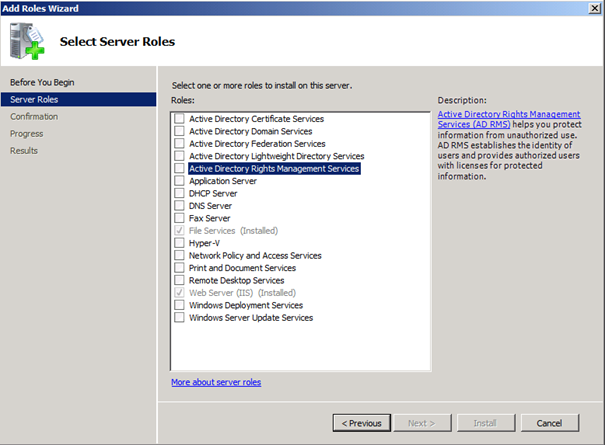Open the AD RMS description link
Image resolution: width=605 pixels, height=445 pixels.
point(509,119)
